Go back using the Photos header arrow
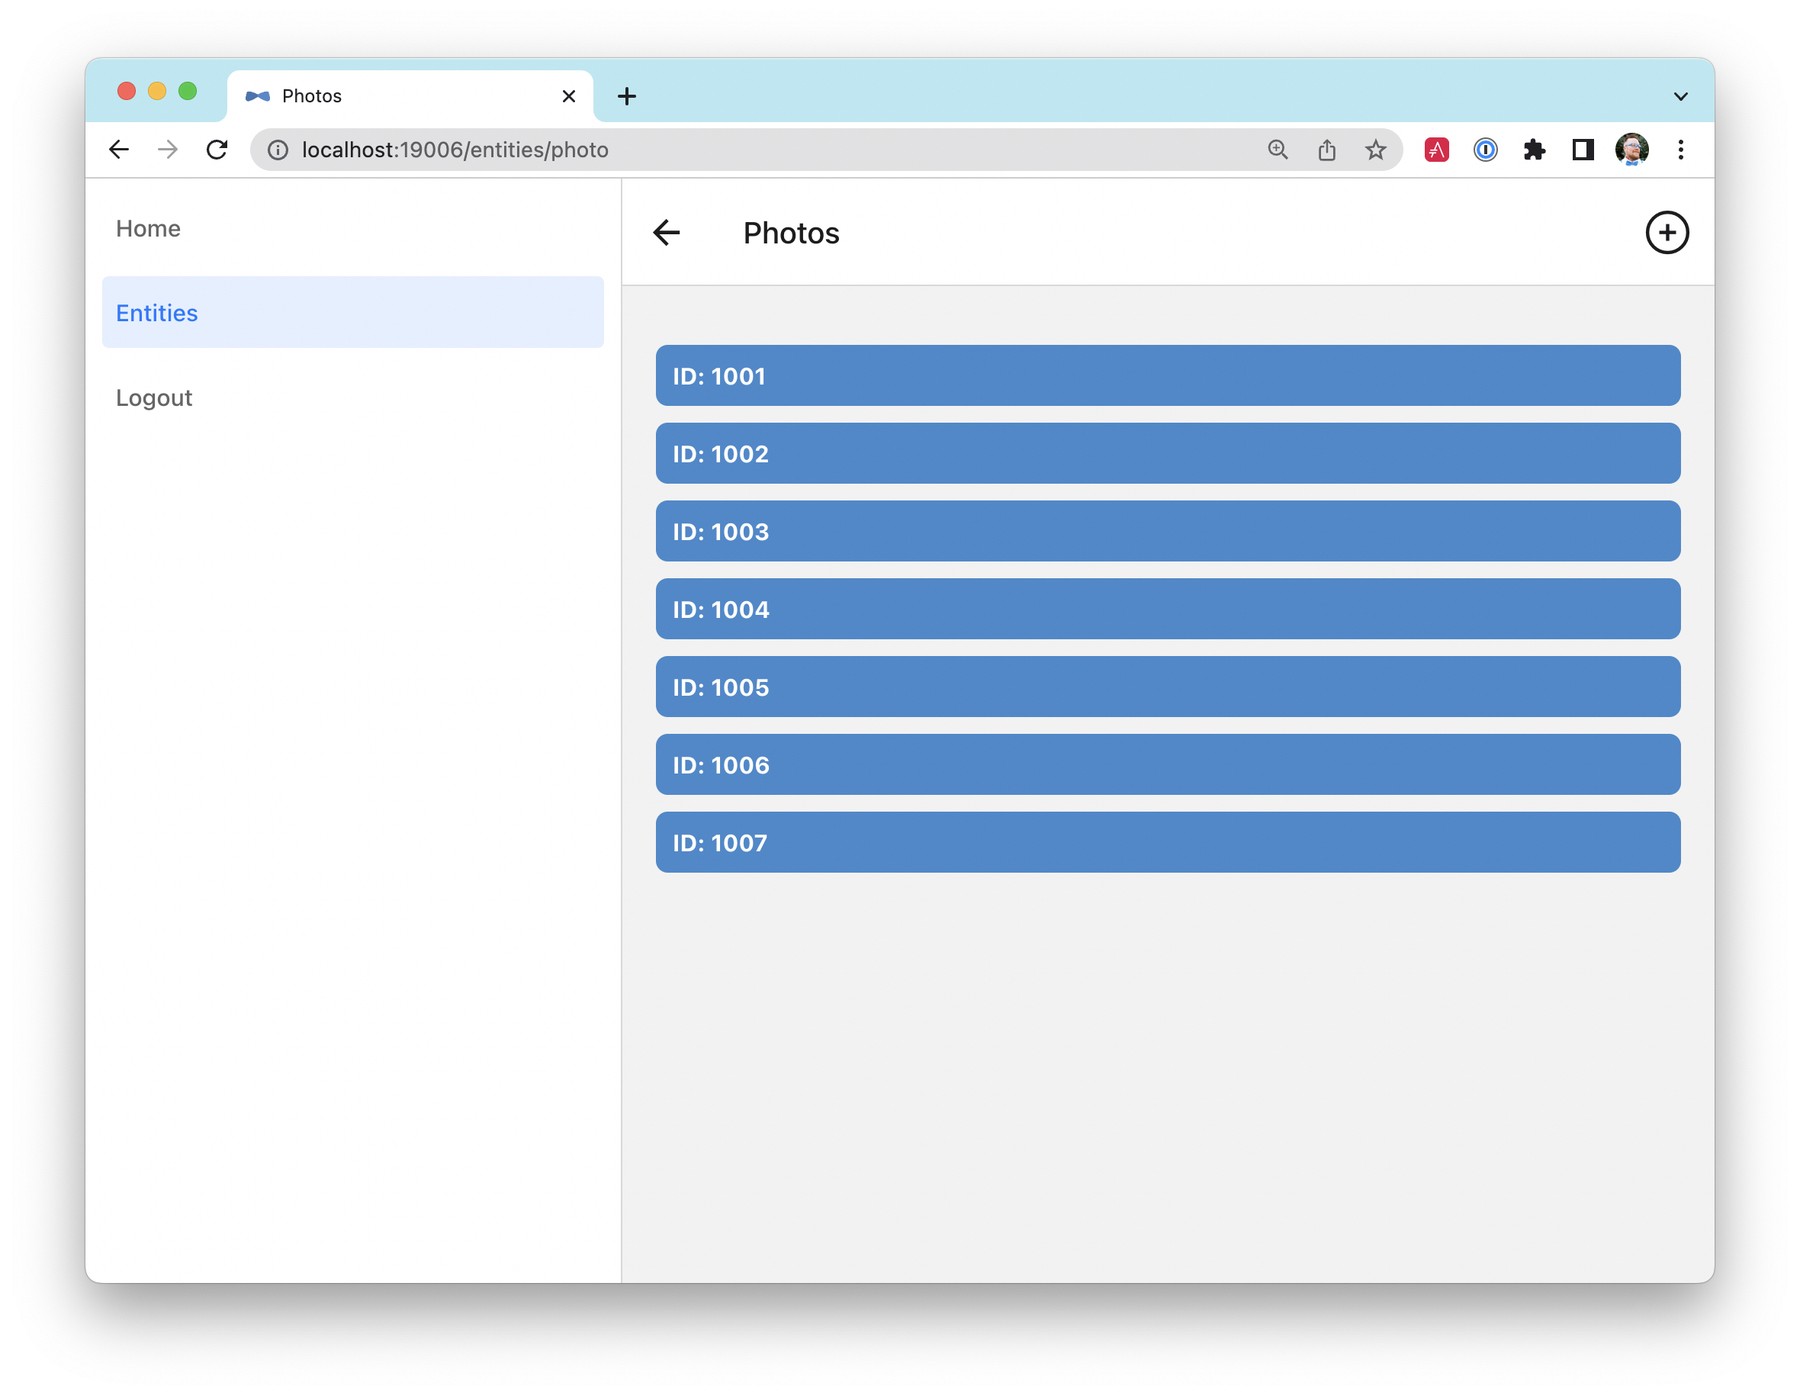The width and height of the screenshot is (1800, 1396). [x=666, y=233]
